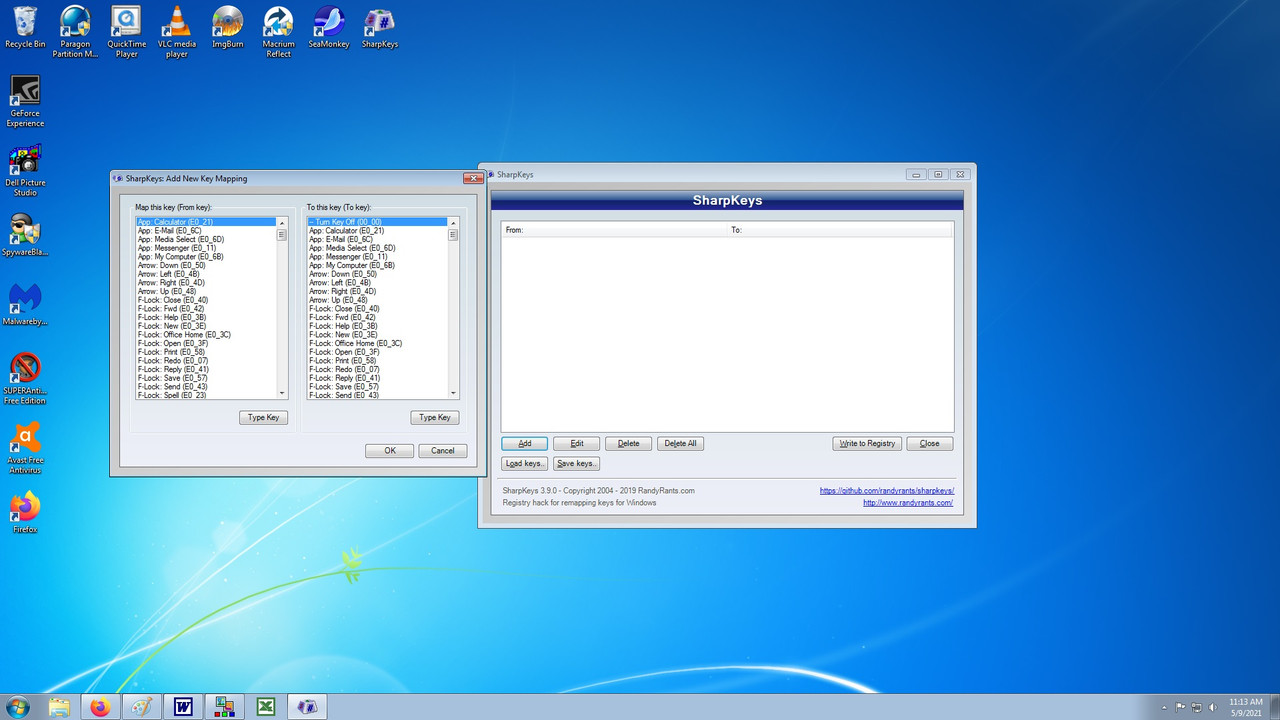Open the taskbar clock showing 11:13 AM
Image resolution: width=1280 pixels, height=720 pixels.
pos(1245,707)
